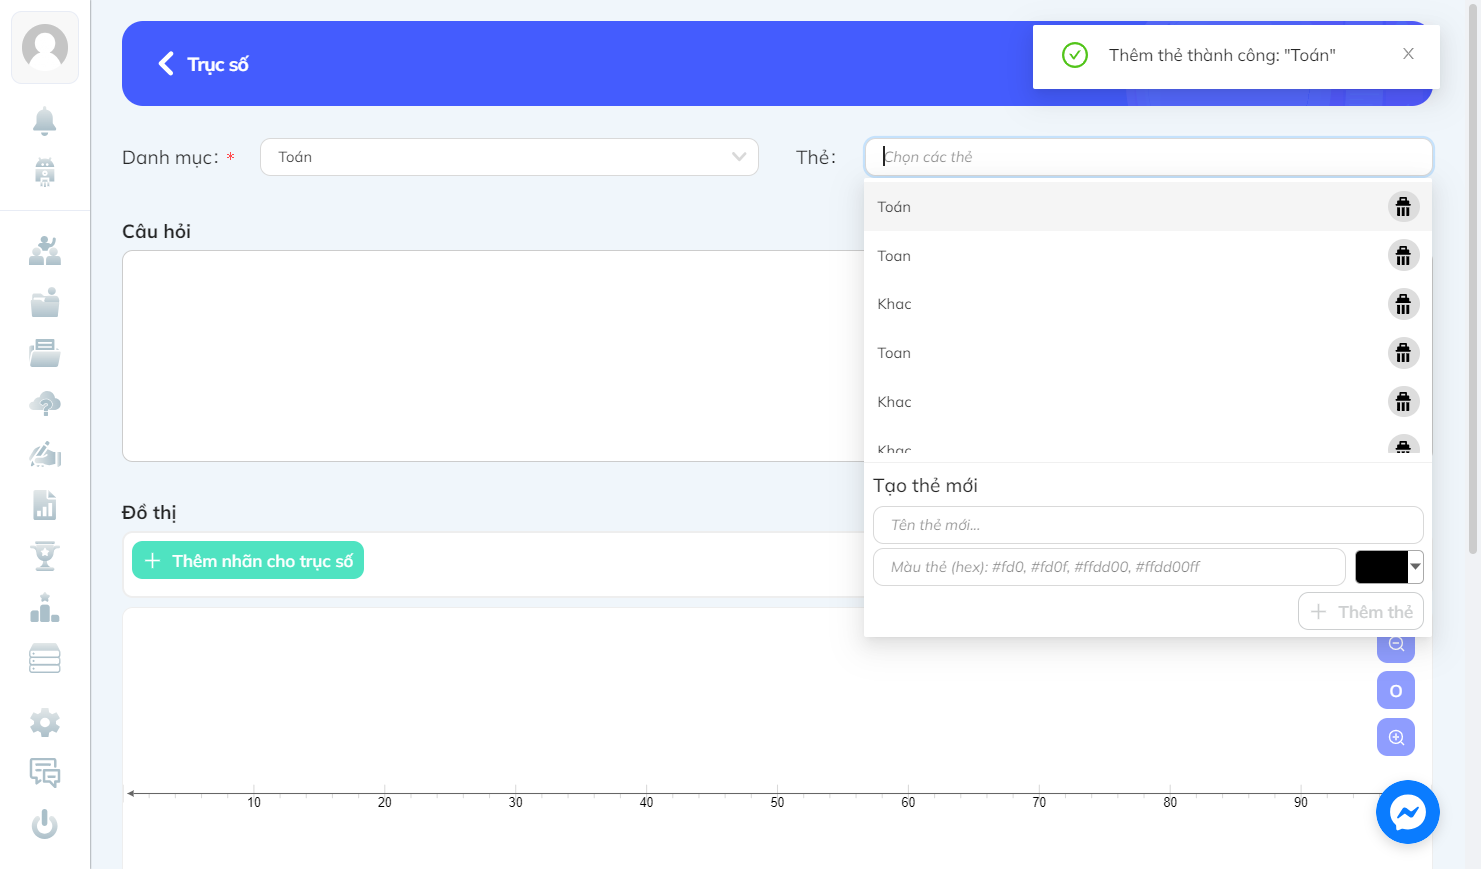1481x869 pixels.
Task: Click inside the Câu hỏi text area
Action: tap(493, 356)
